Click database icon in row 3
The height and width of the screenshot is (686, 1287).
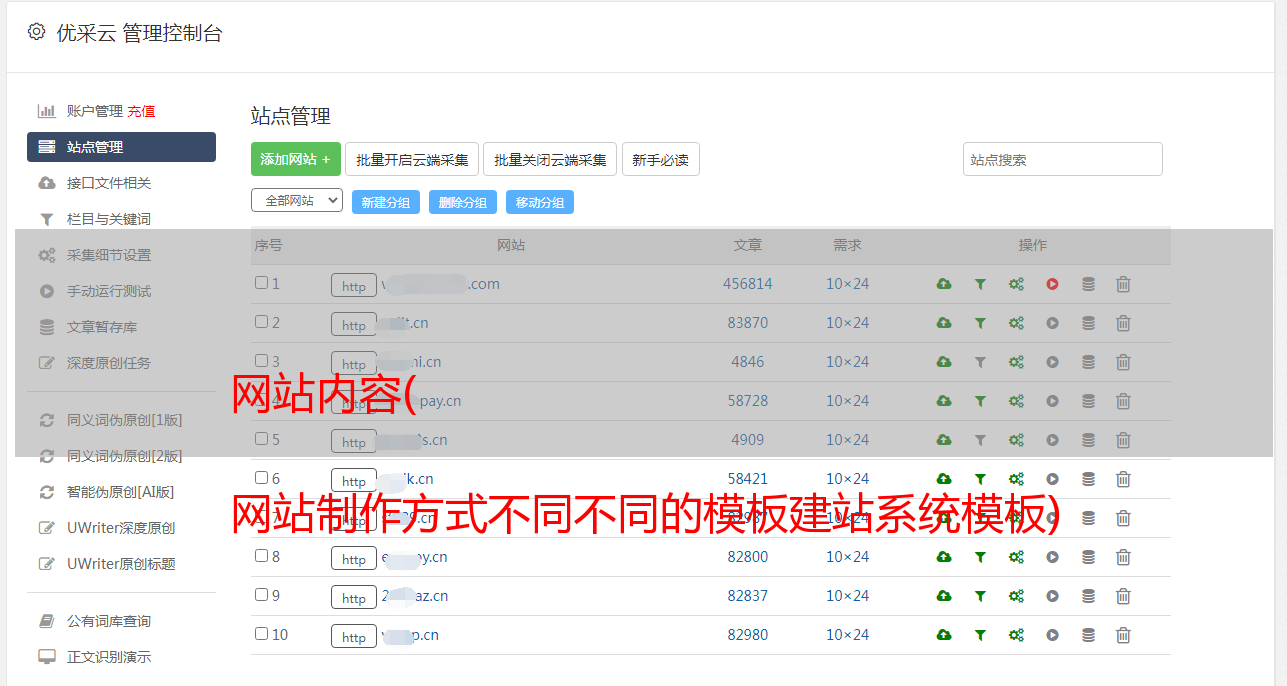point(1088,362)
